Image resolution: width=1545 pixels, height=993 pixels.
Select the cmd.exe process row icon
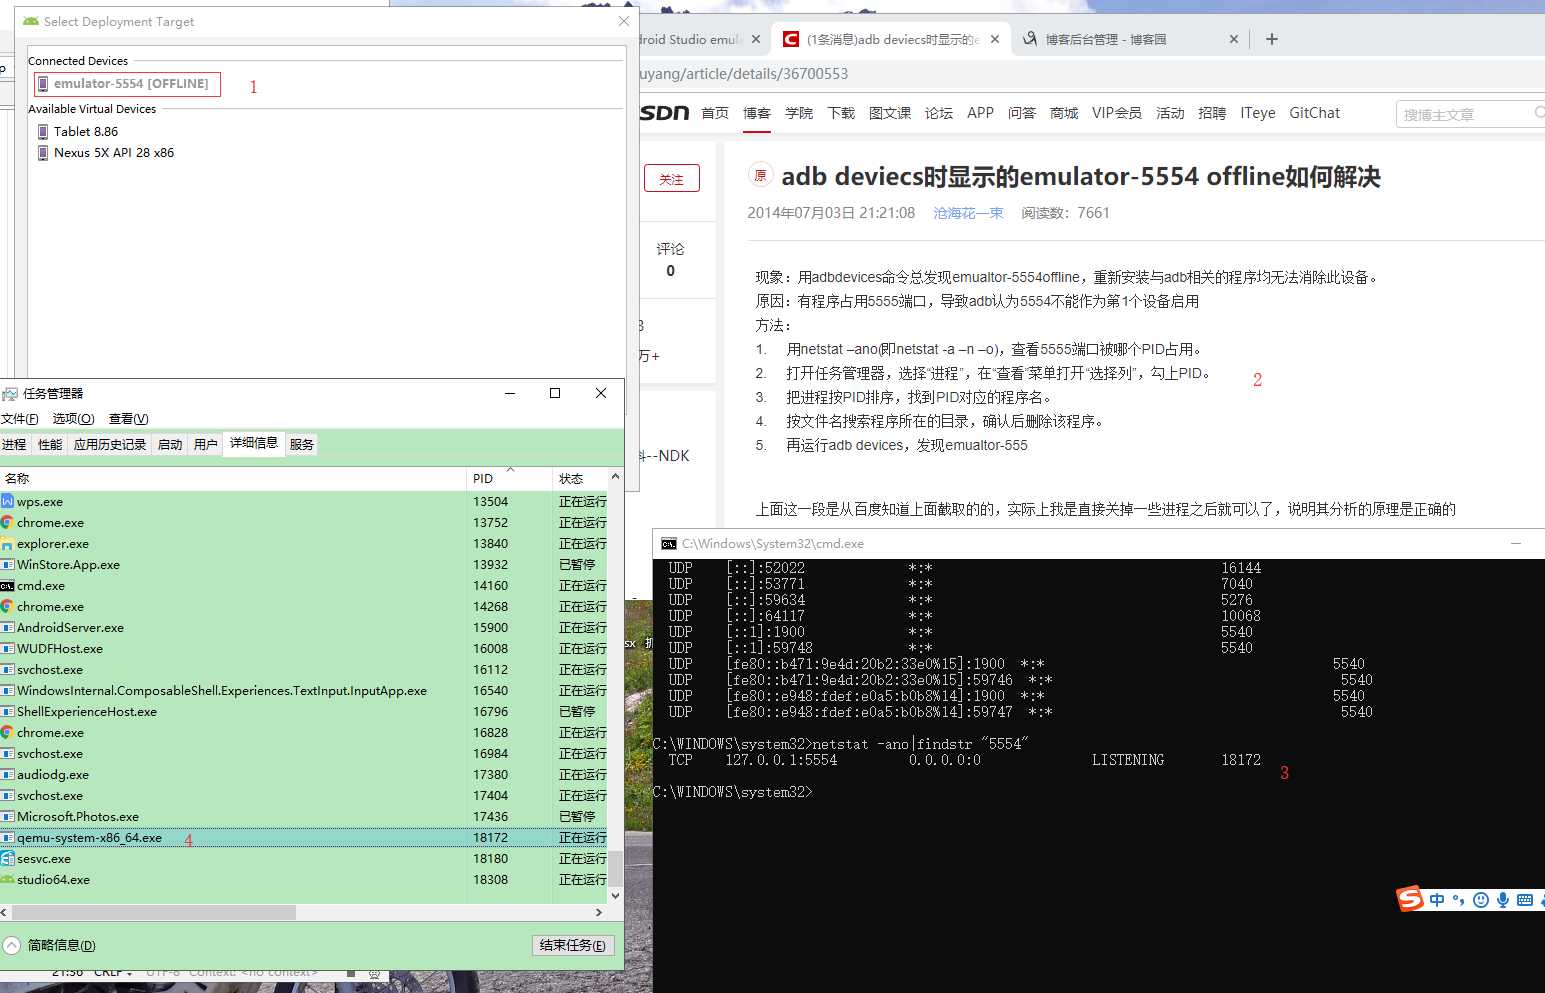[x=7, y=586]
